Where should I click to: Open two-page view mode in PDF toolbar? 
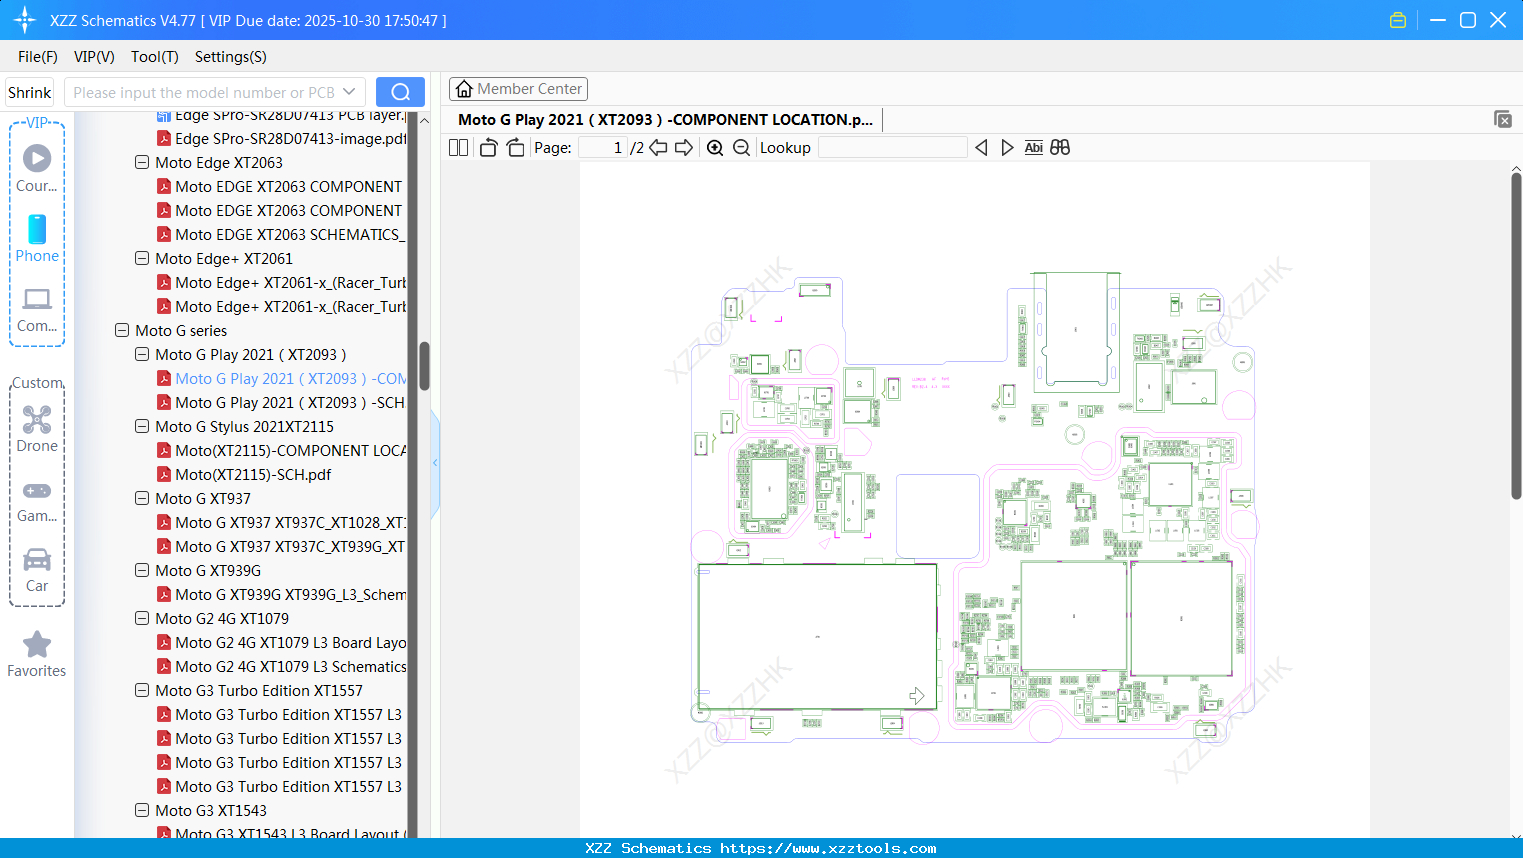[x=457, y=147]
